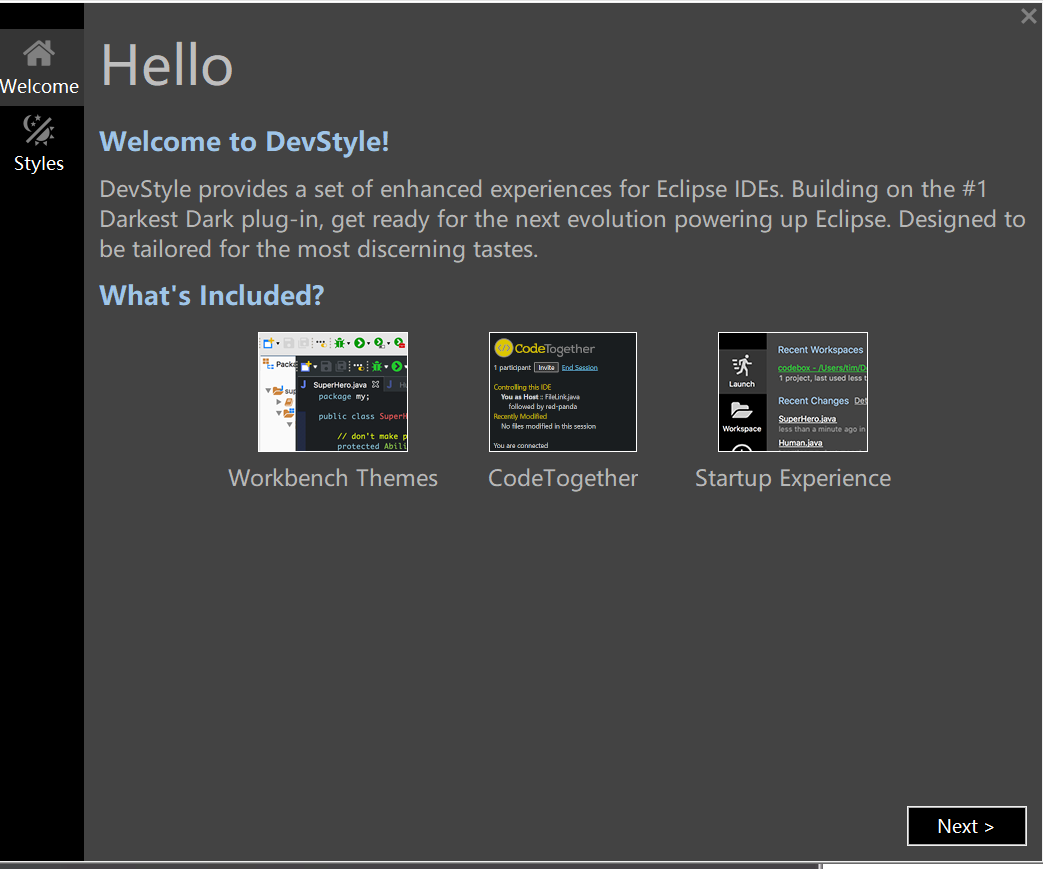1043x869 pixels.
Task: Click the Workbench Themes caption text
Action: click(x=333, y=478)
